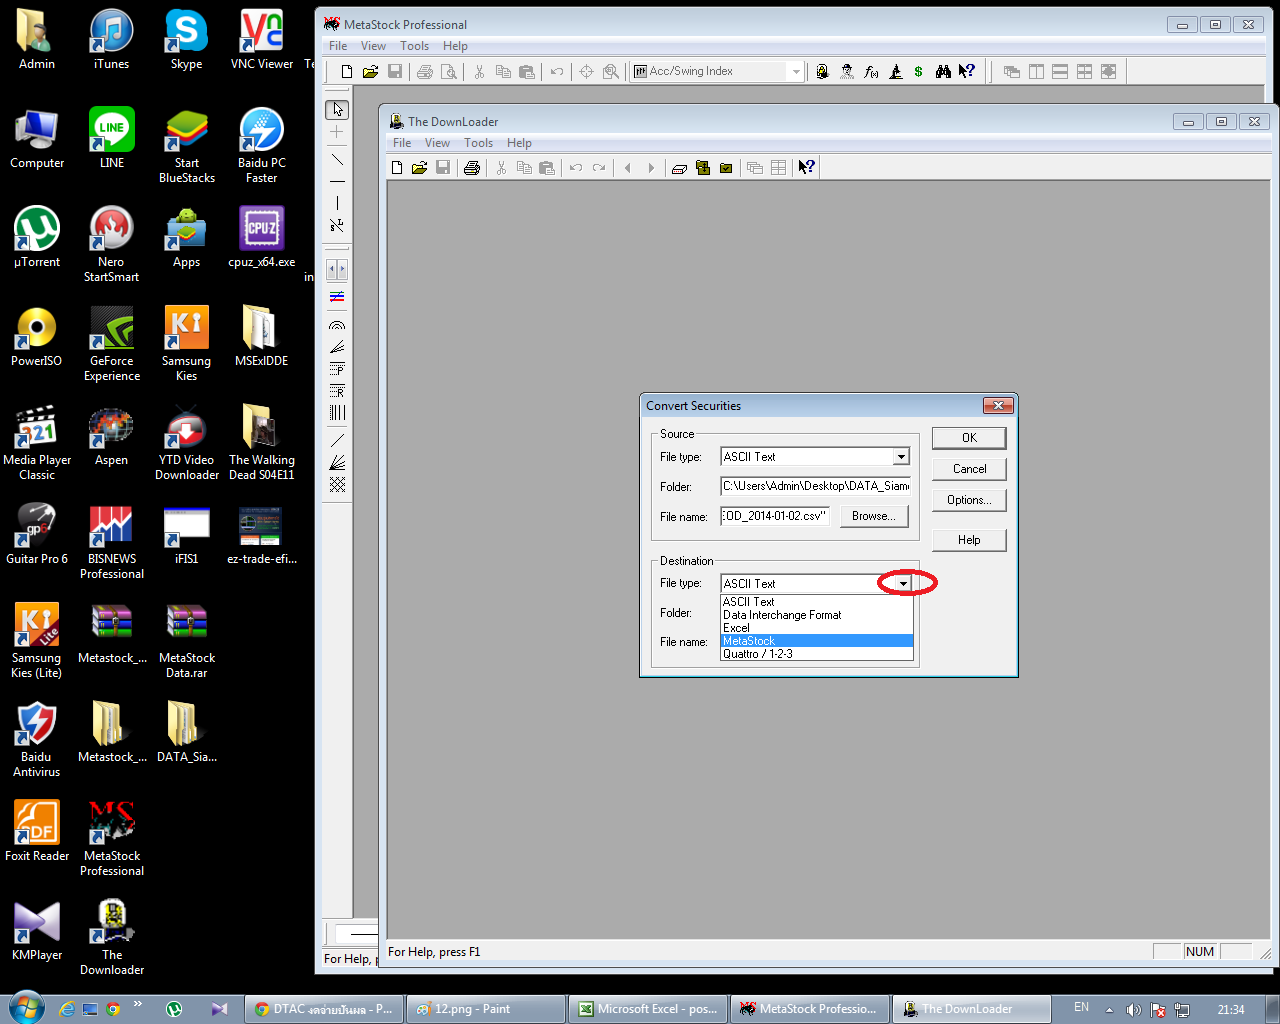Select the trendline drawing tool in MetaStock

tap(337, 160)
